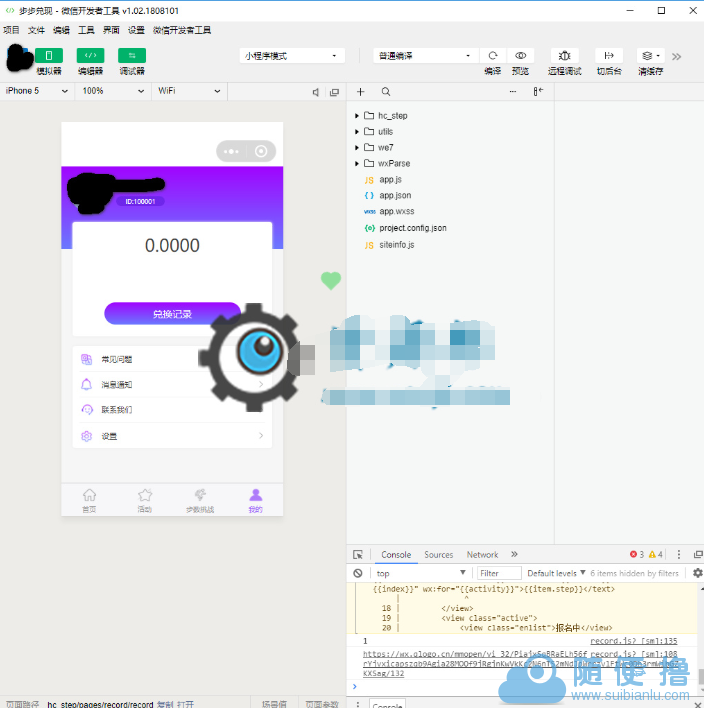Toggle the editor (编辑器) panel
Image resolution: width=704 pixels, height=708 pixels.
90,56
